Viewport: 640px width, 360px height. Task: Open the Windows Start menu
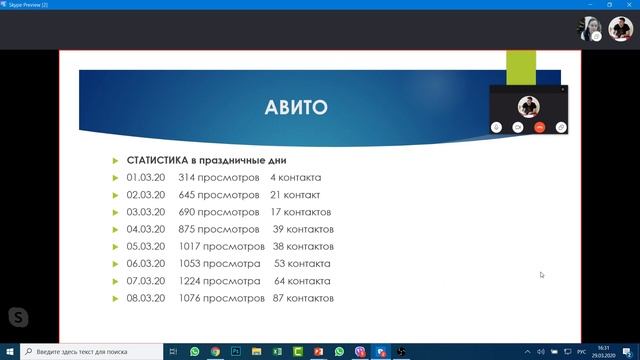[10, 351]
